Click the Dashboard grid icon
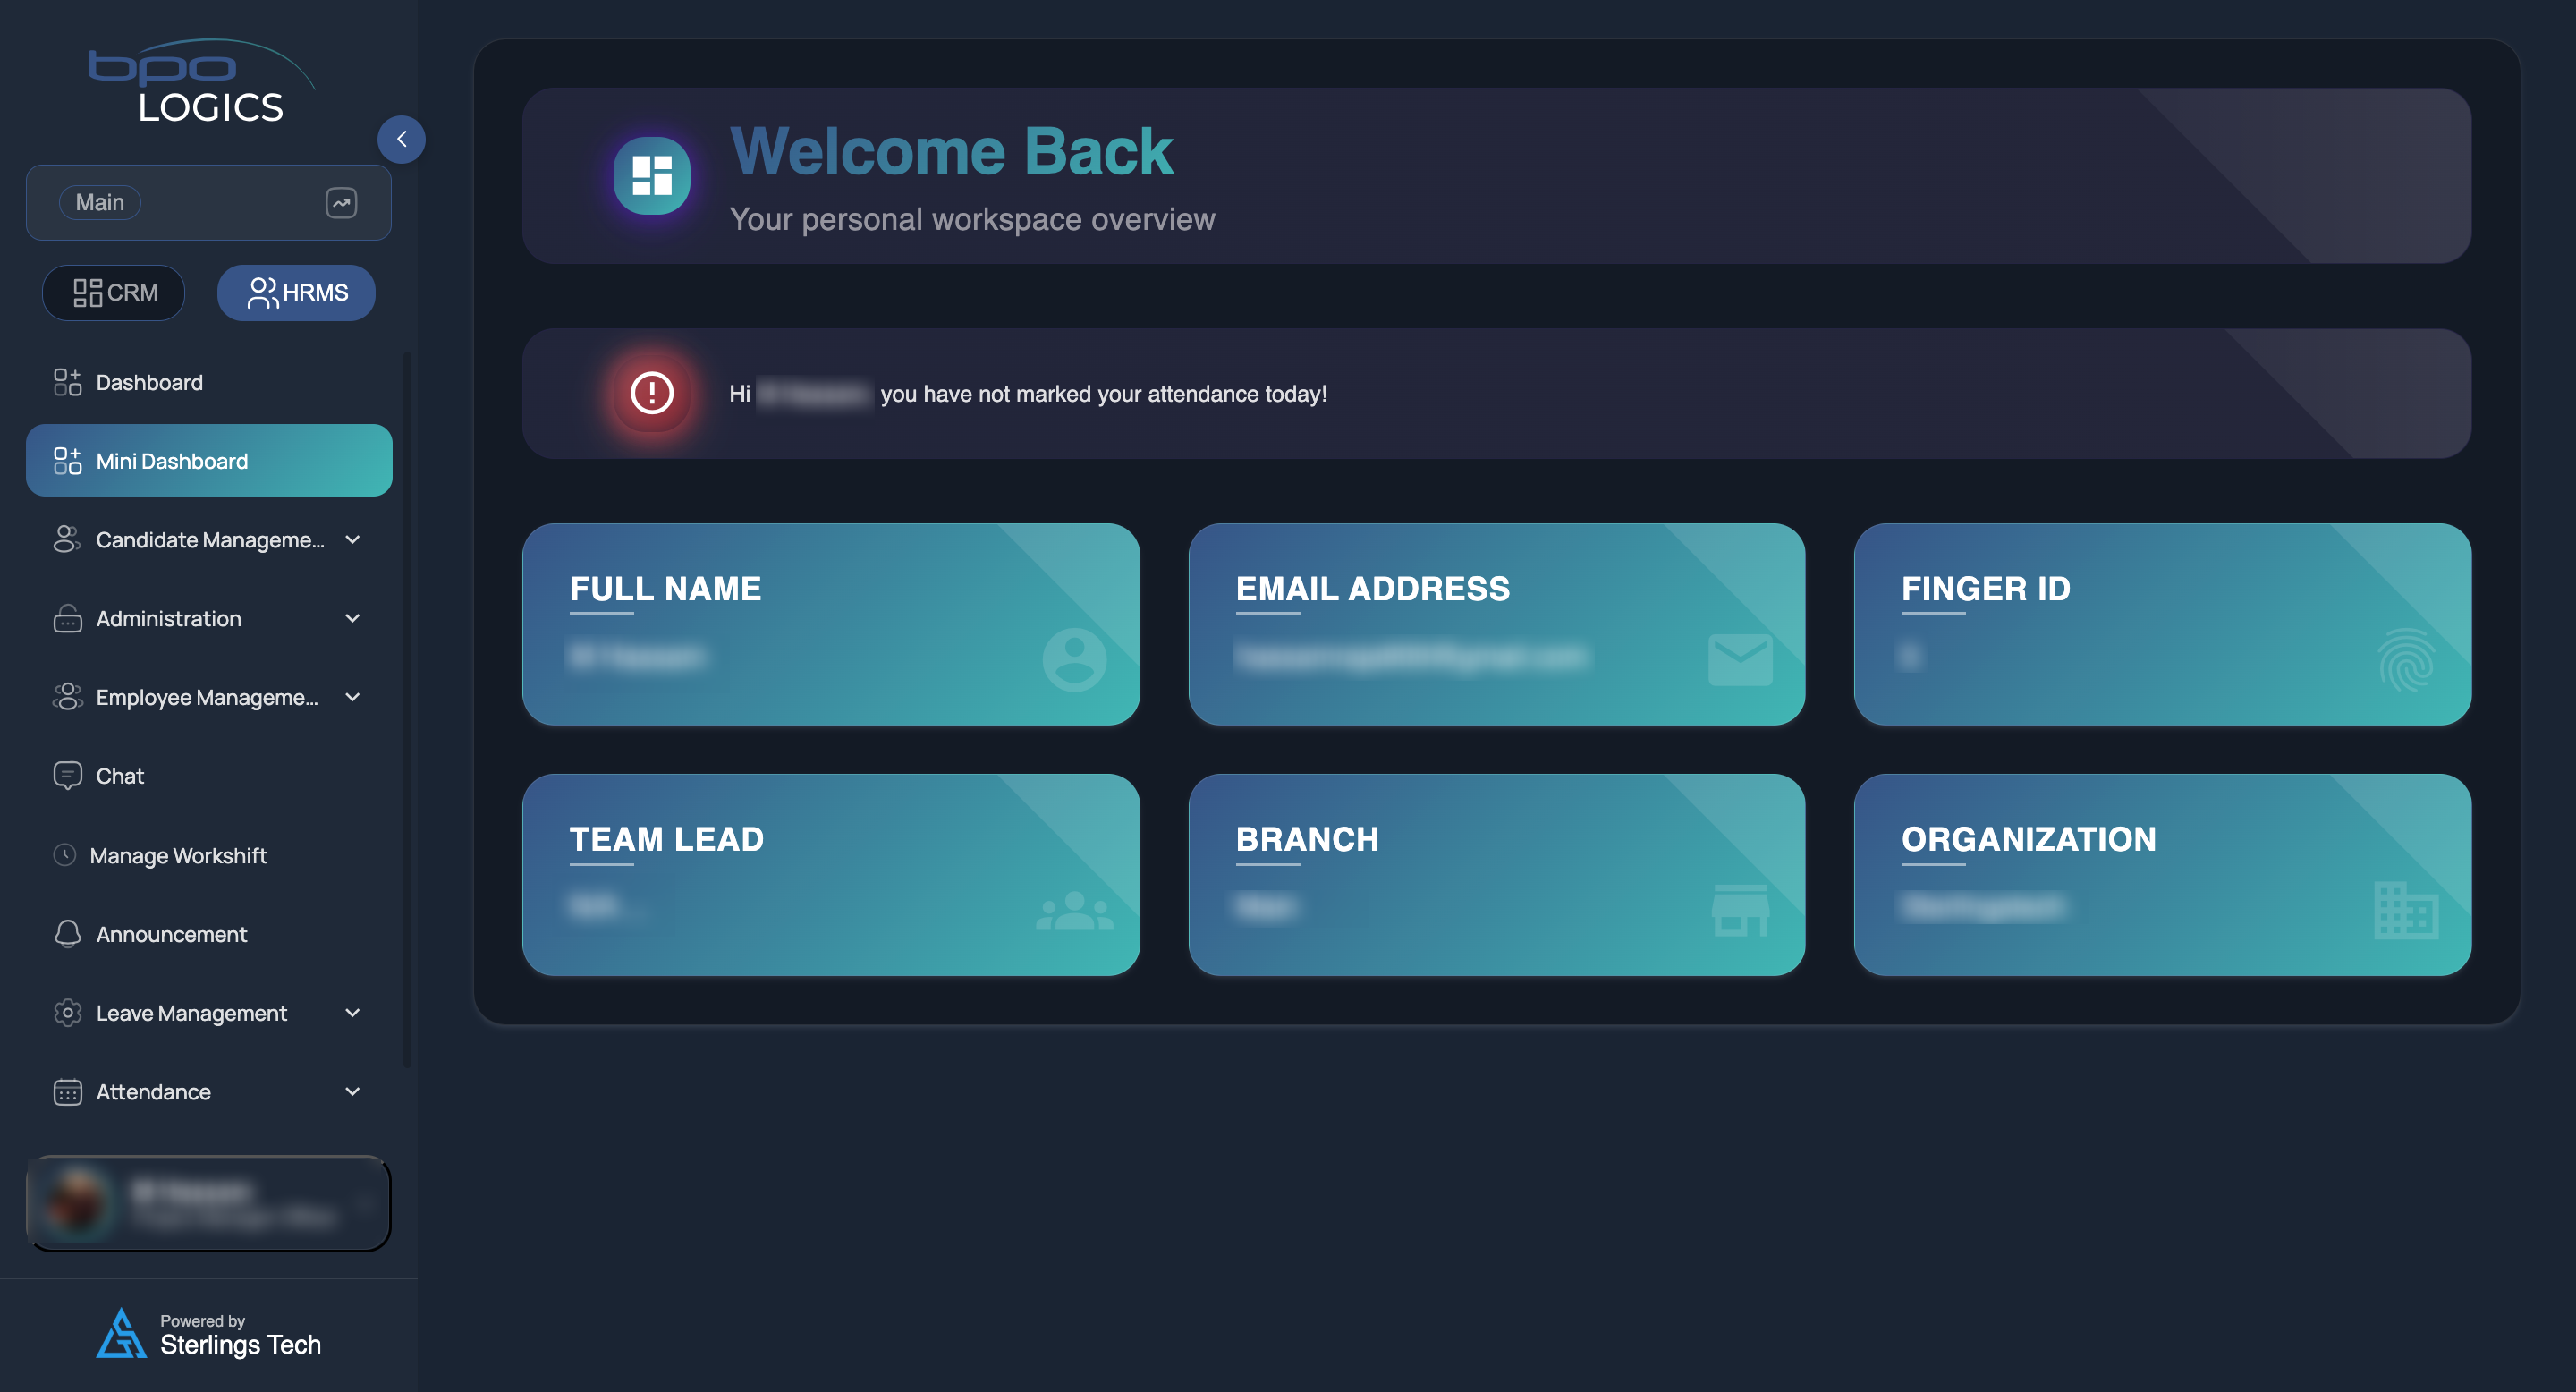Viewport: 2576px width, 1392px height. pos(67,382)
